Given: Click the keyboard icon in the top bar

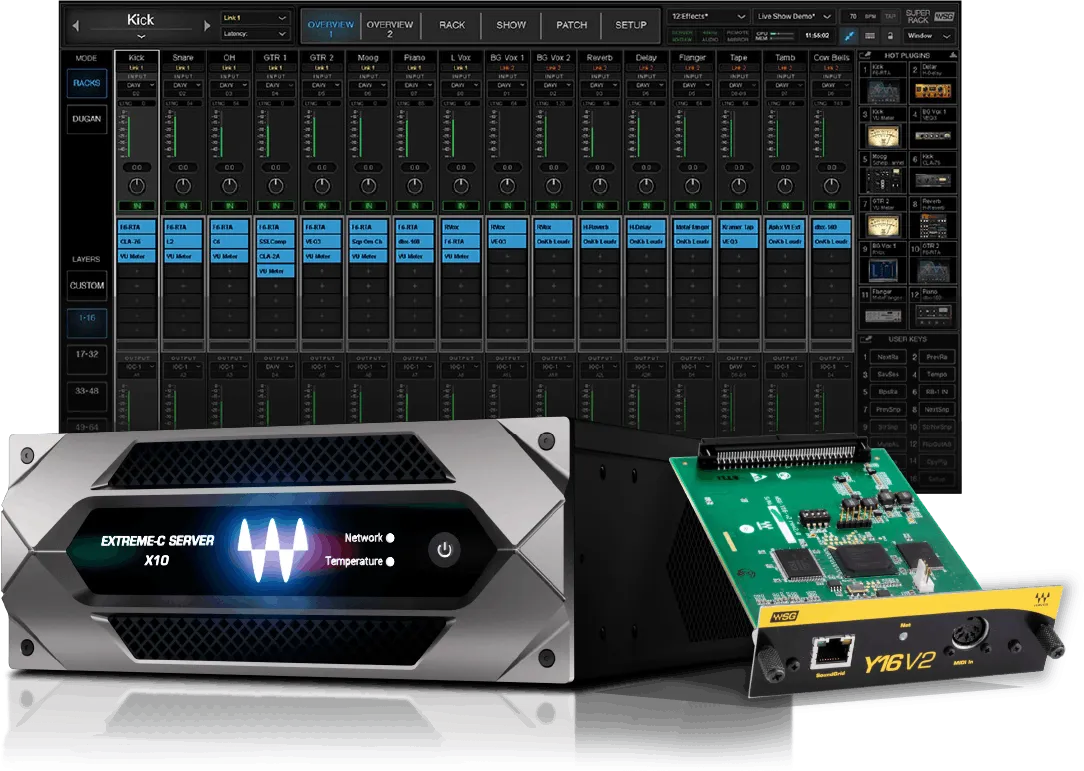Looking at the screenshot, I should coord(870,36).
